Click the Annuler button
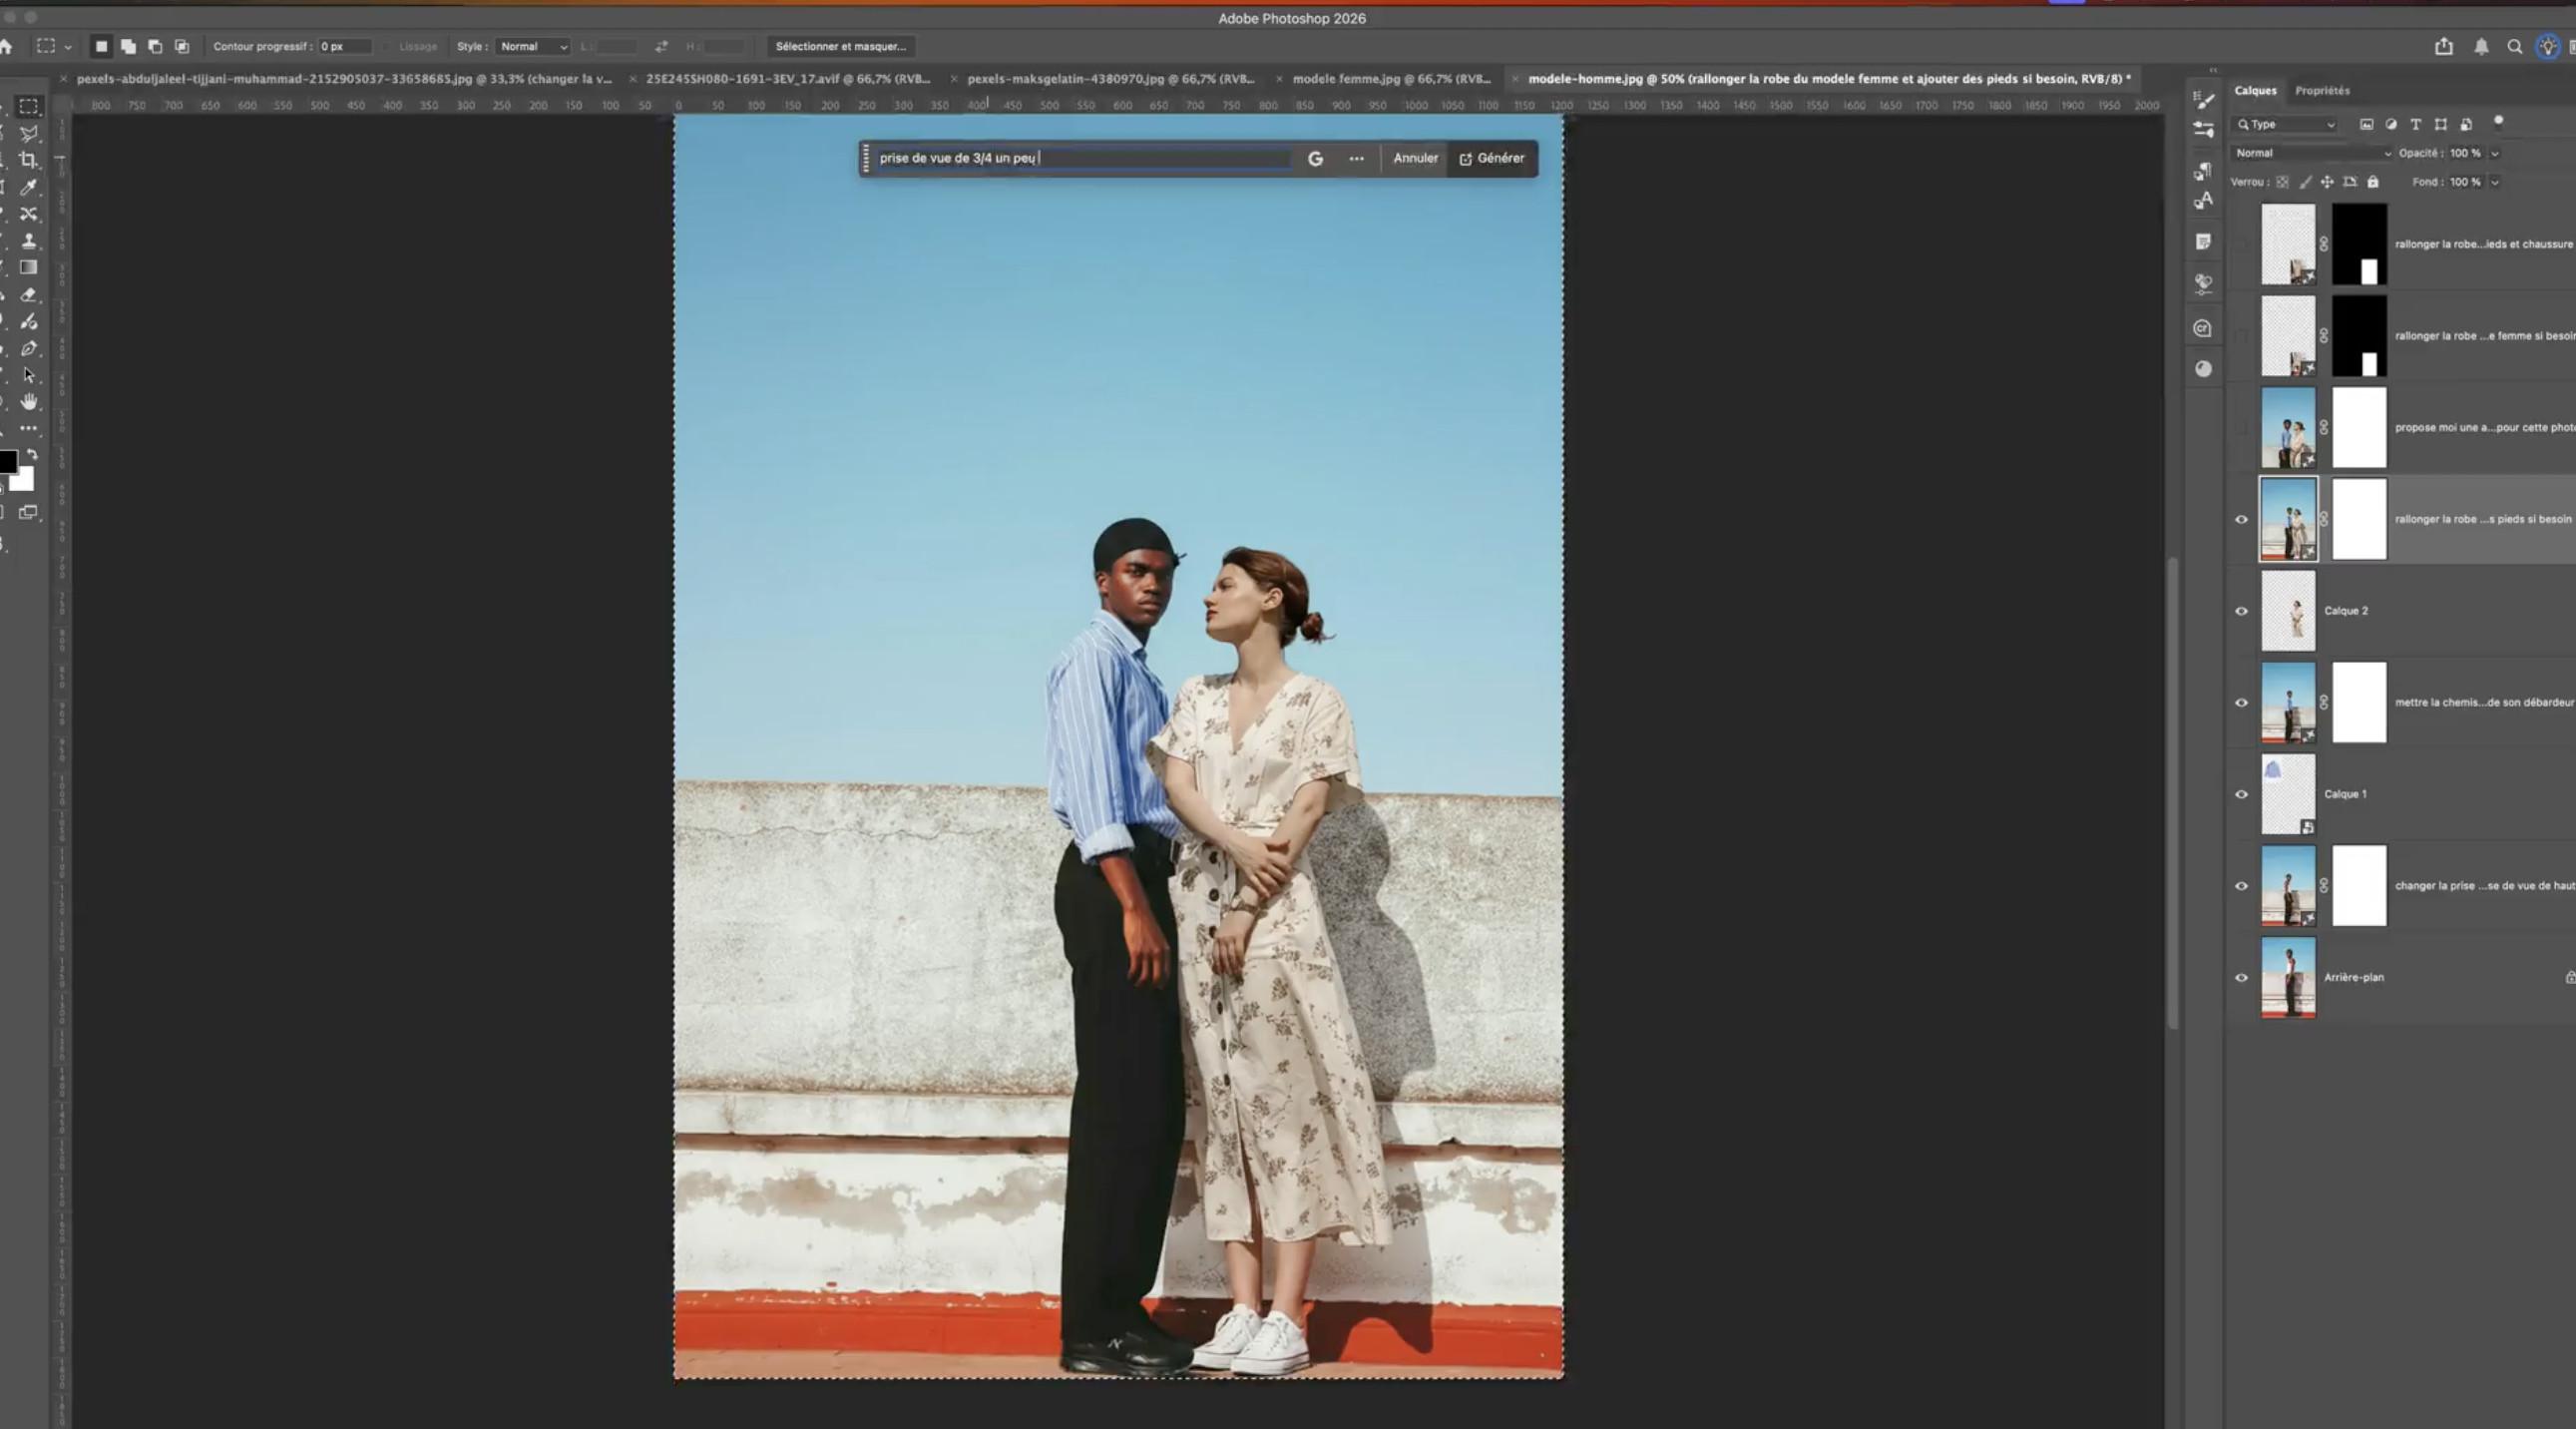Image resolution: width=2576 pixels, height=1429 pixels. click(1415, 158)
